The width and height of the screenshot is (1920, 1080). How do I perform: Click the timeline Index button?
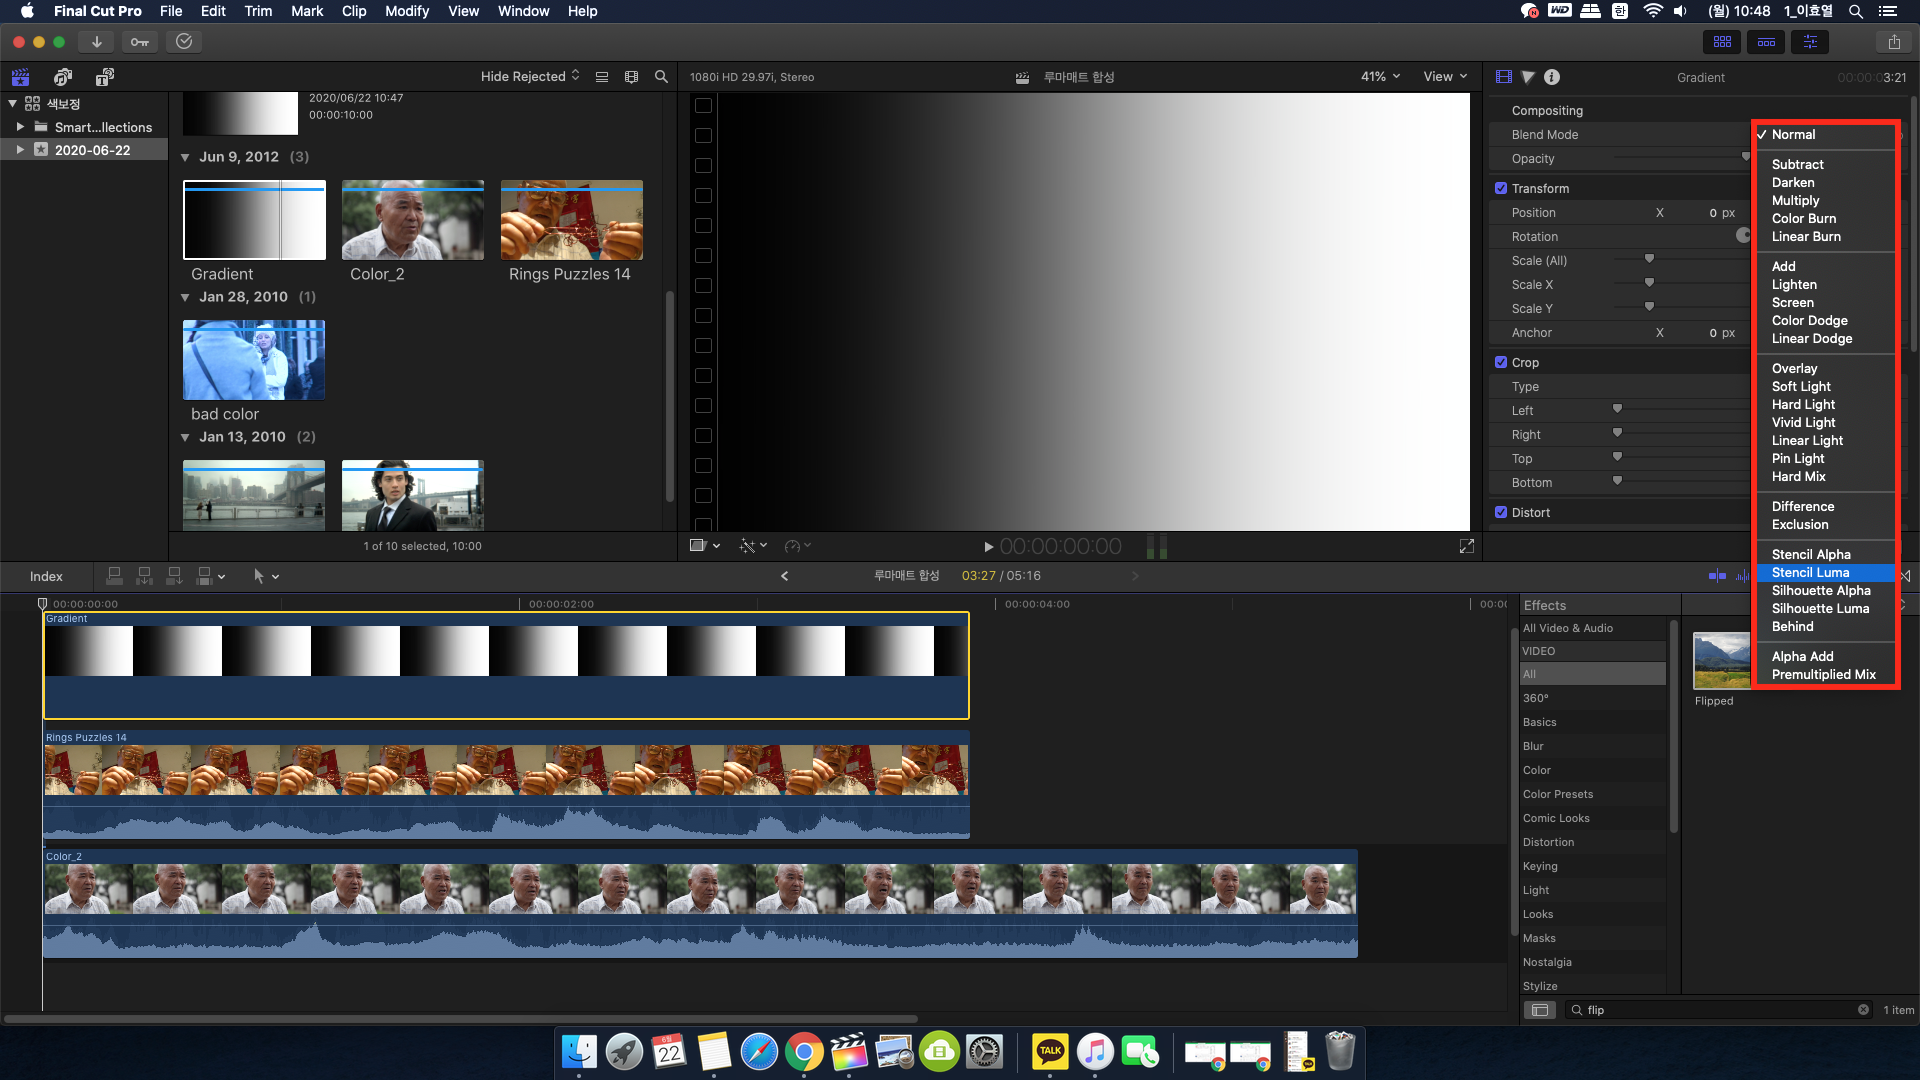tap(46, 576)
